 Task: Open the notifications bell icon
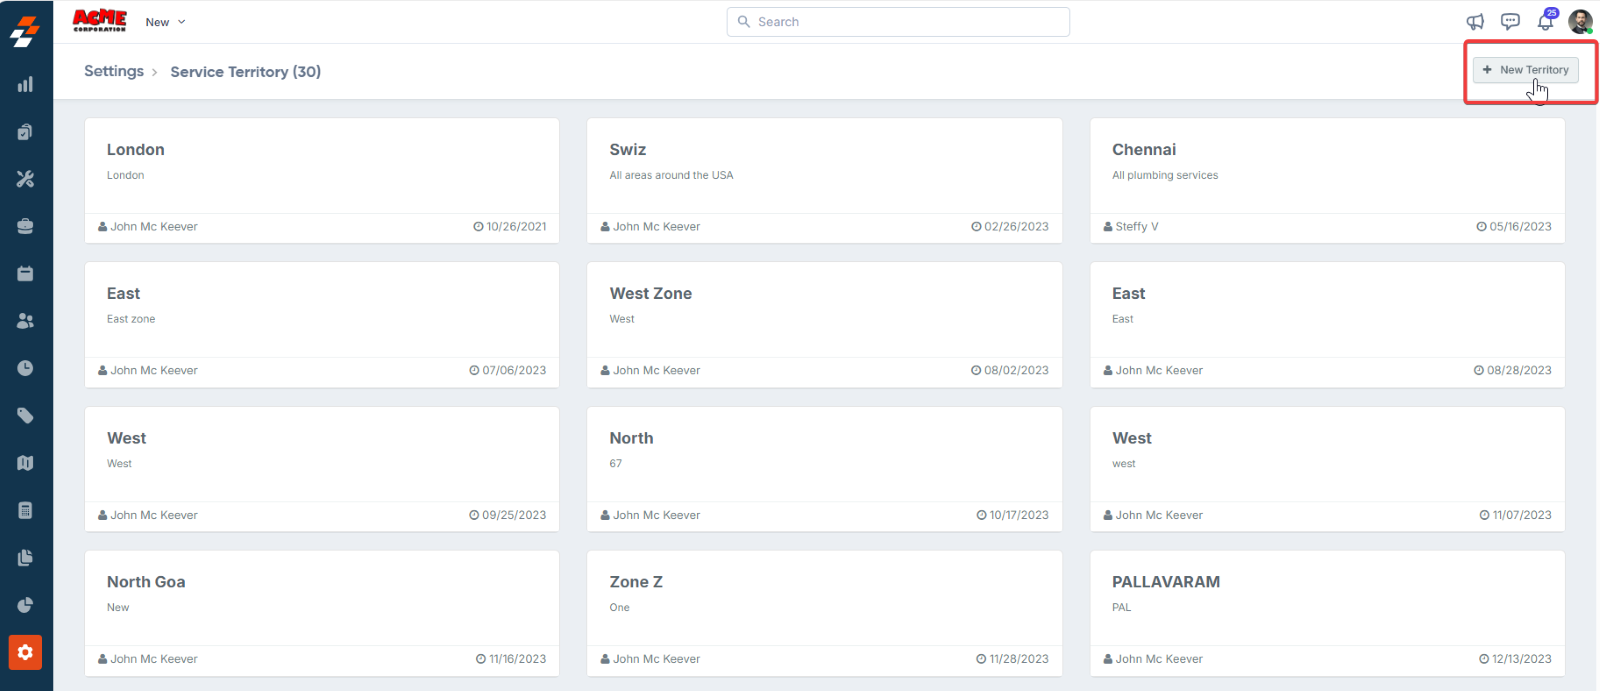pyautogui.click(x=1545, y=22)
